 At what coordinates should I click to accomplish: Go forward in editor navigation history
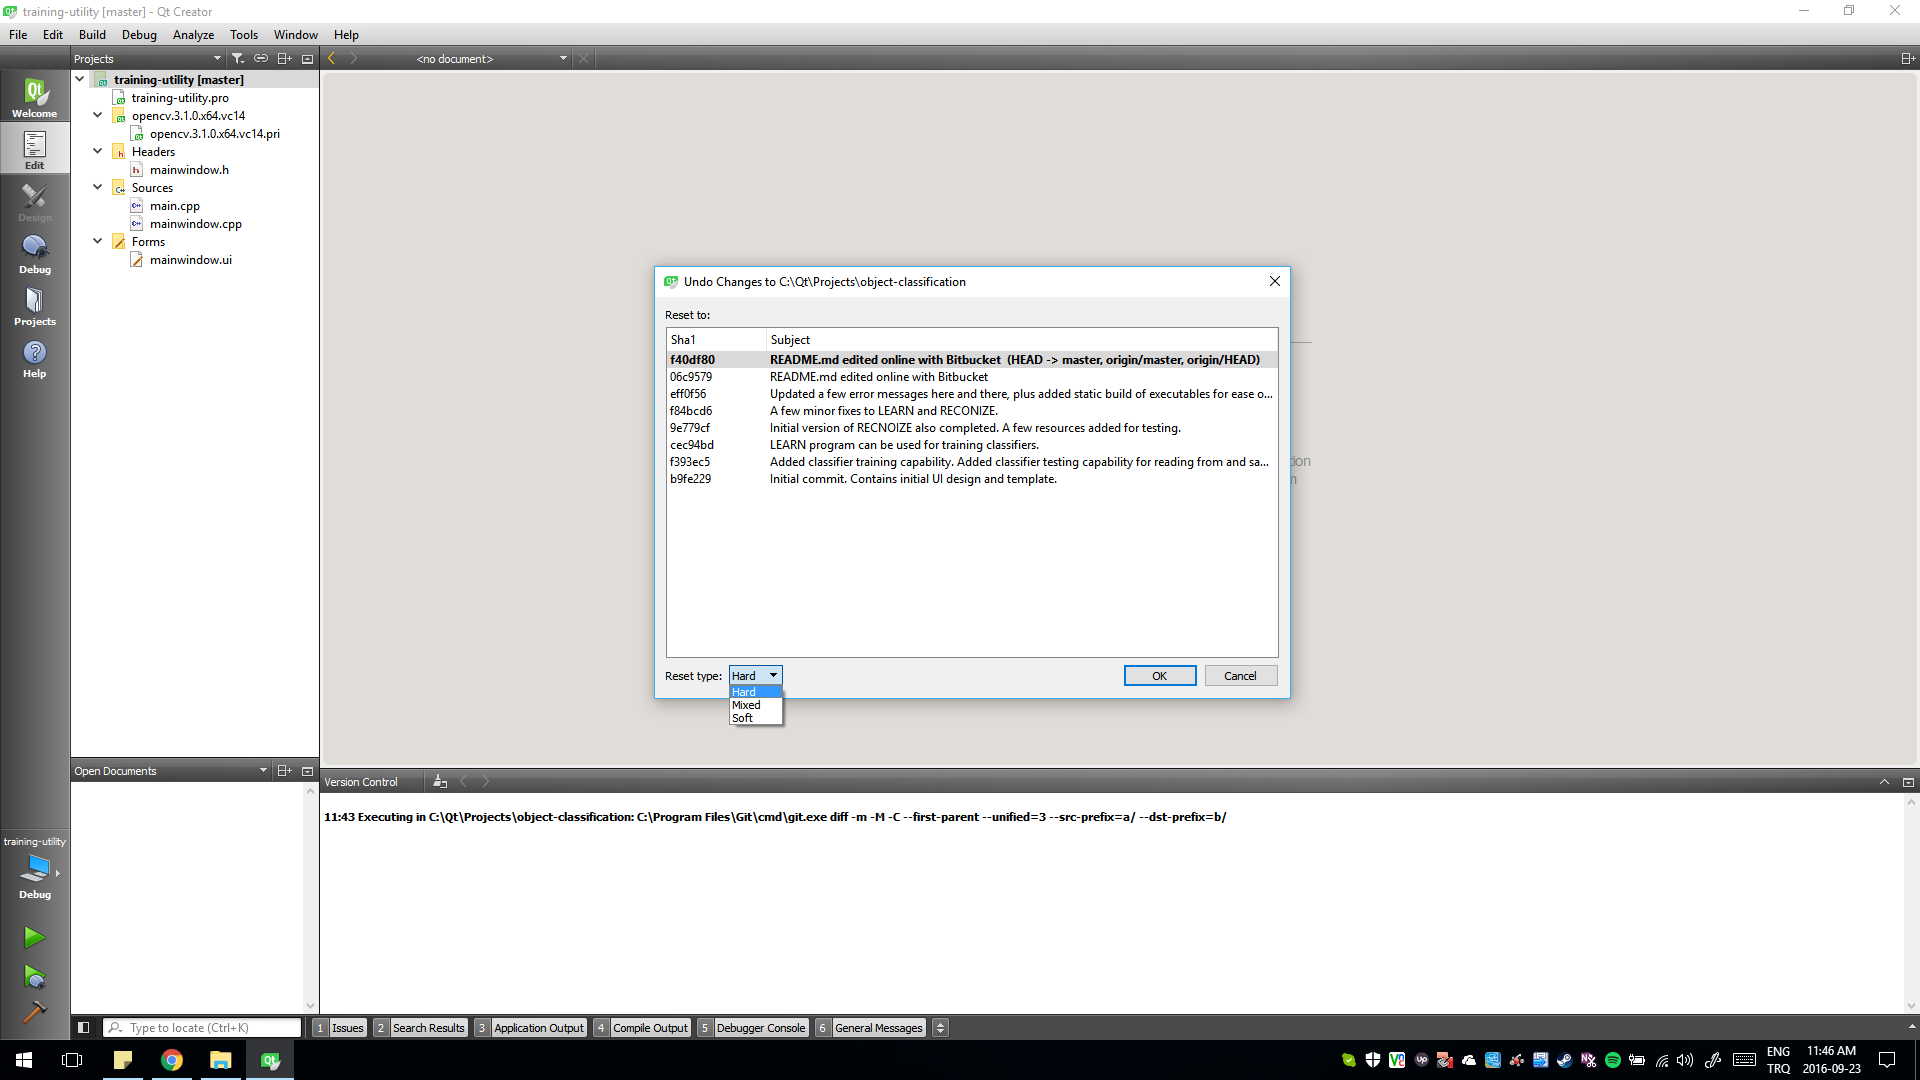coord(354,59)
